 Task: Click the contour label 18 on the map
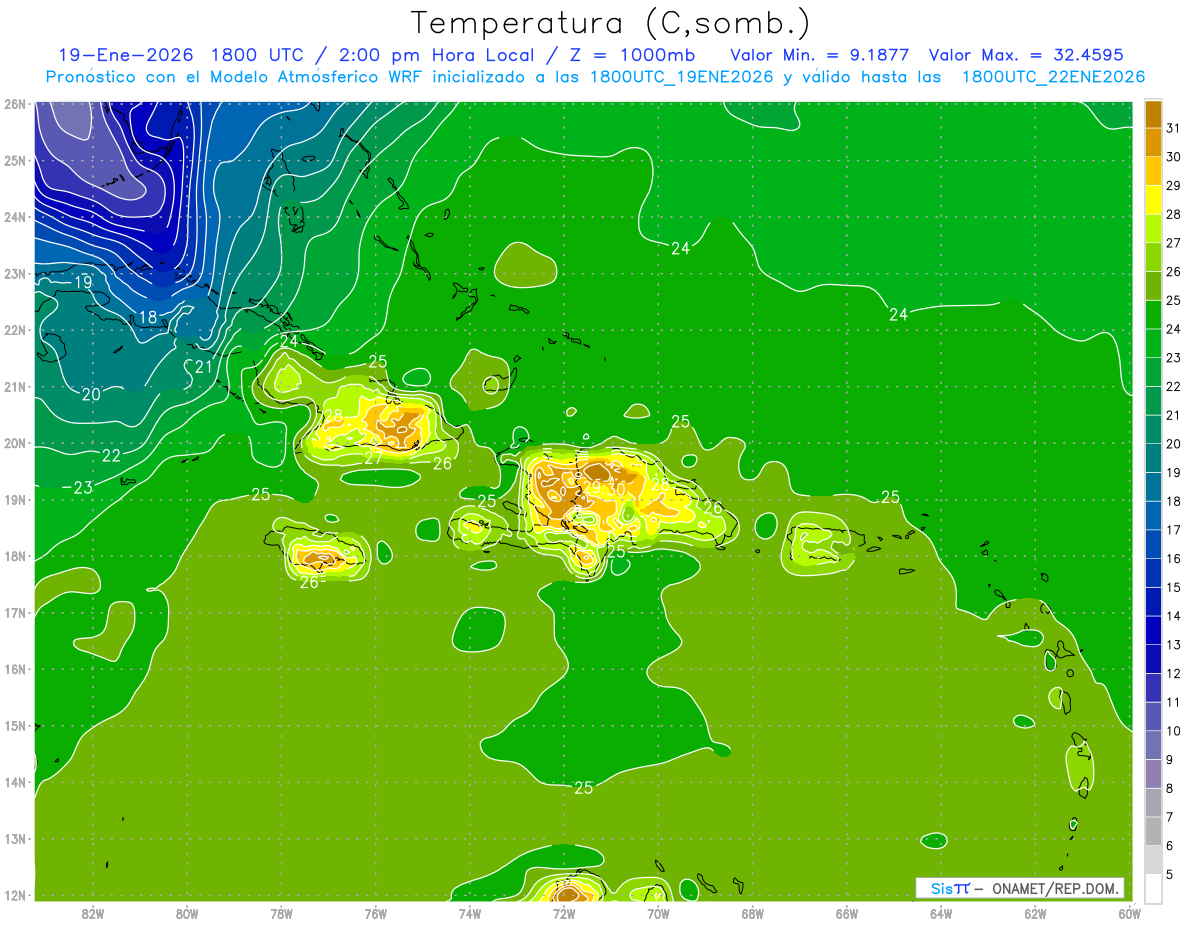(x=147, y=317)
